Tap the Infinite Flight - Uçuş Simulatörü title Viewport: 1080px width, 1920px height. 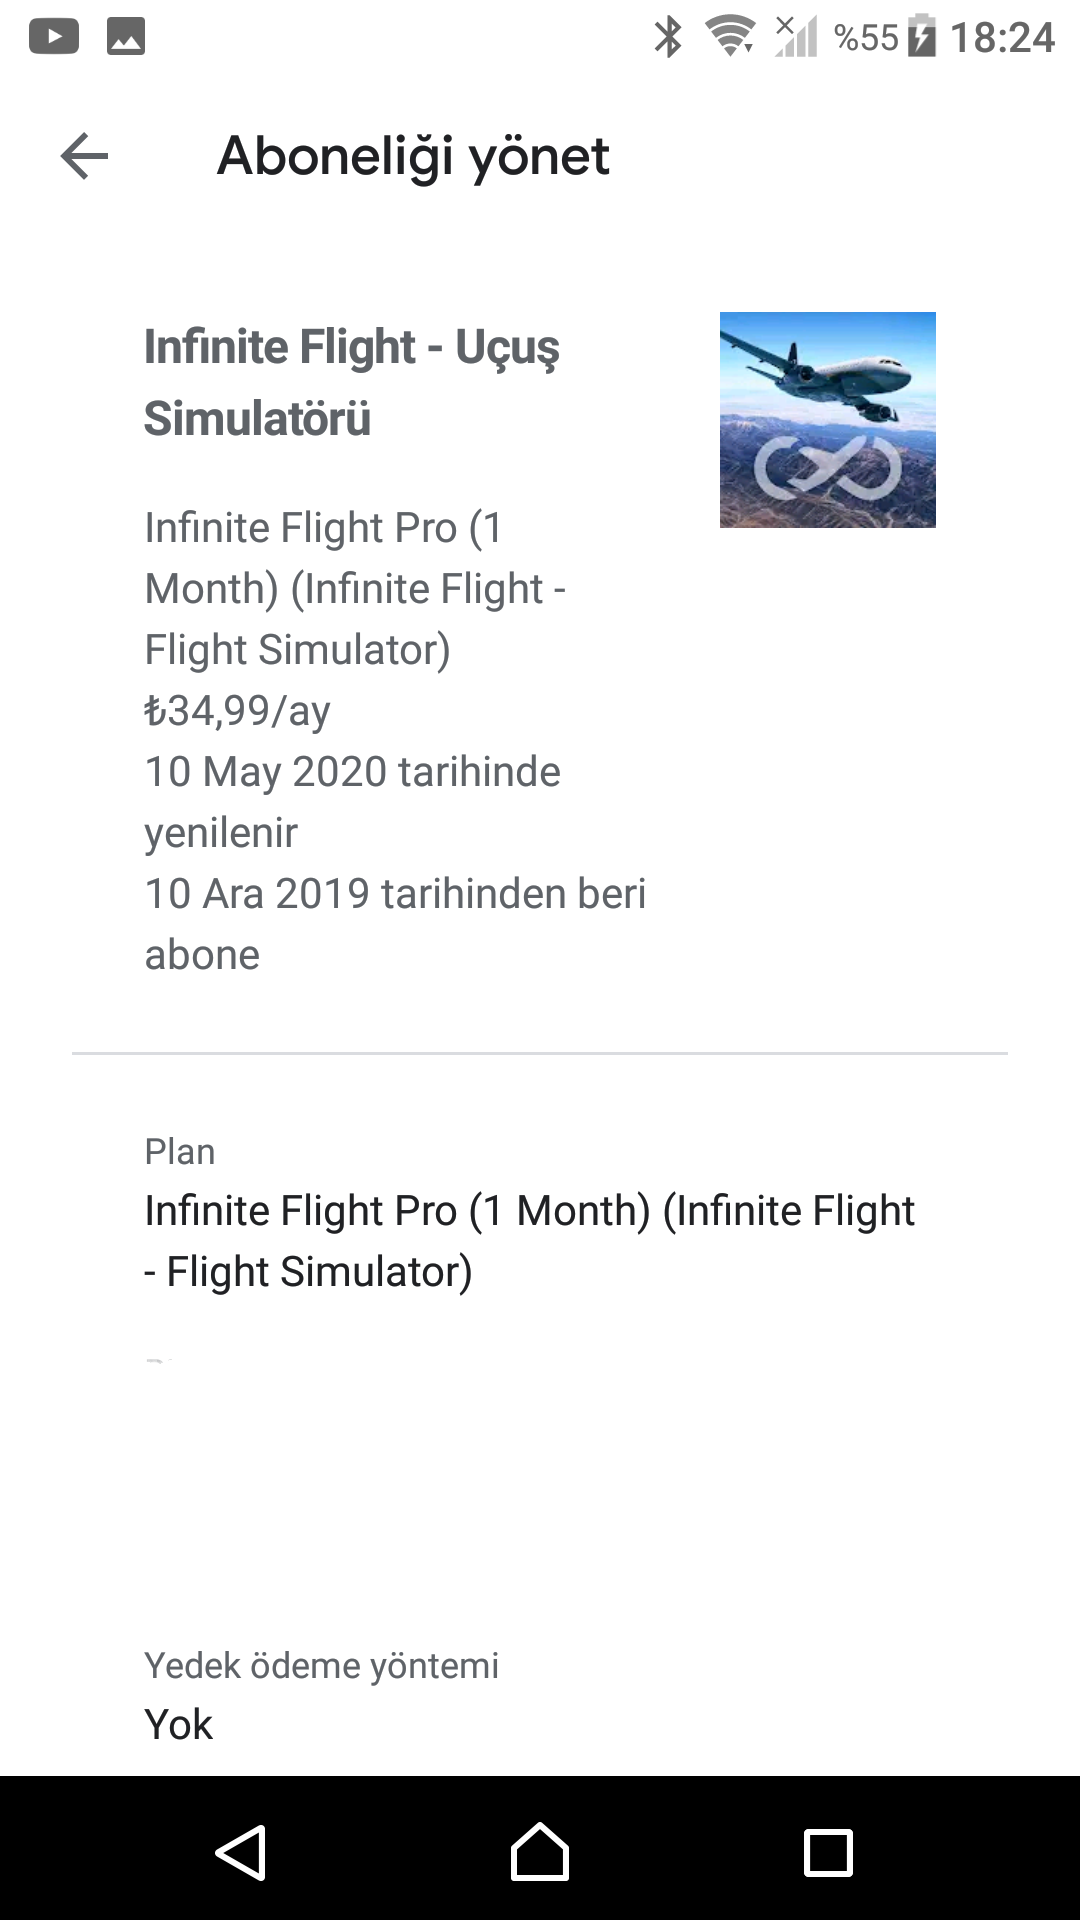(x=351, y=382)
